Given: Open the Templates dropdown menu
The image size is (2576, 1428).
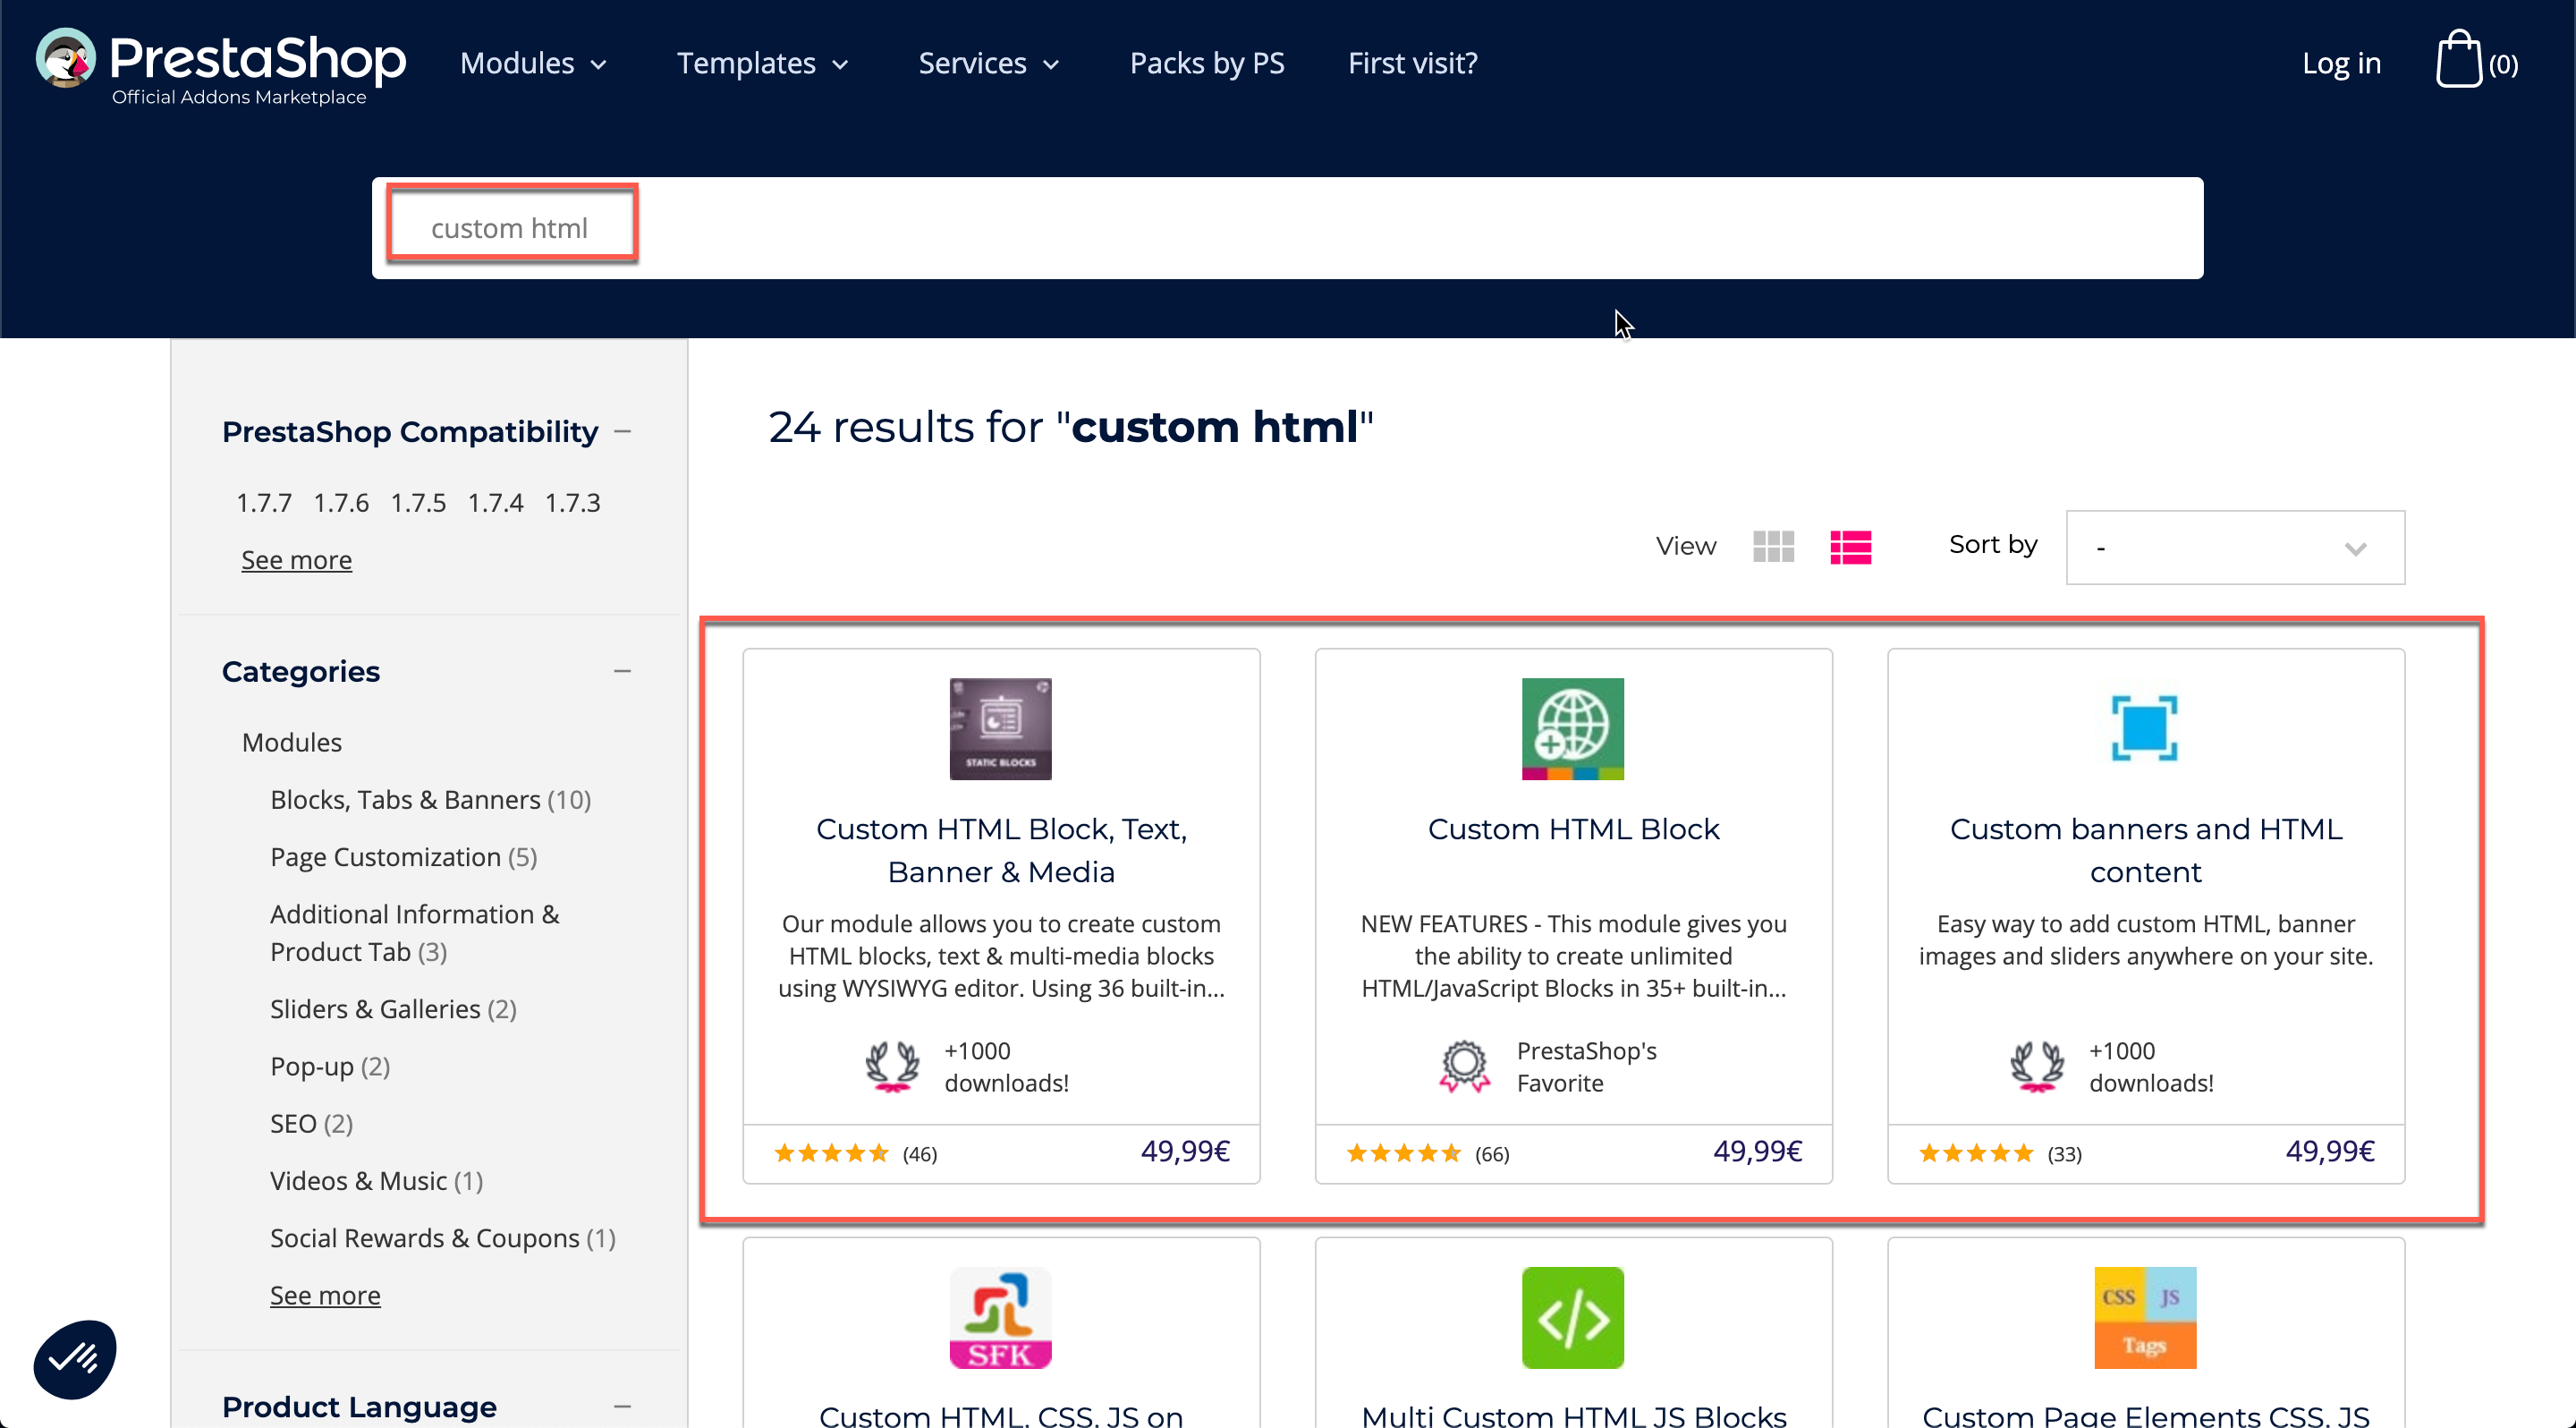Looking at the screenshot, I should 762,63.
